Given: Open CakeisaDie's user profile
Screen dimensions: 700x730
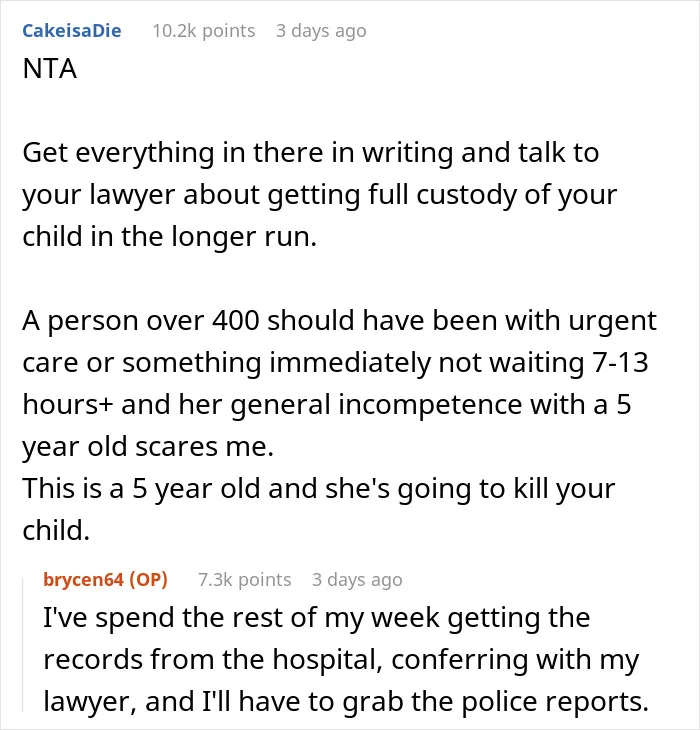Looking at the screenshot, I should [72, 31].
